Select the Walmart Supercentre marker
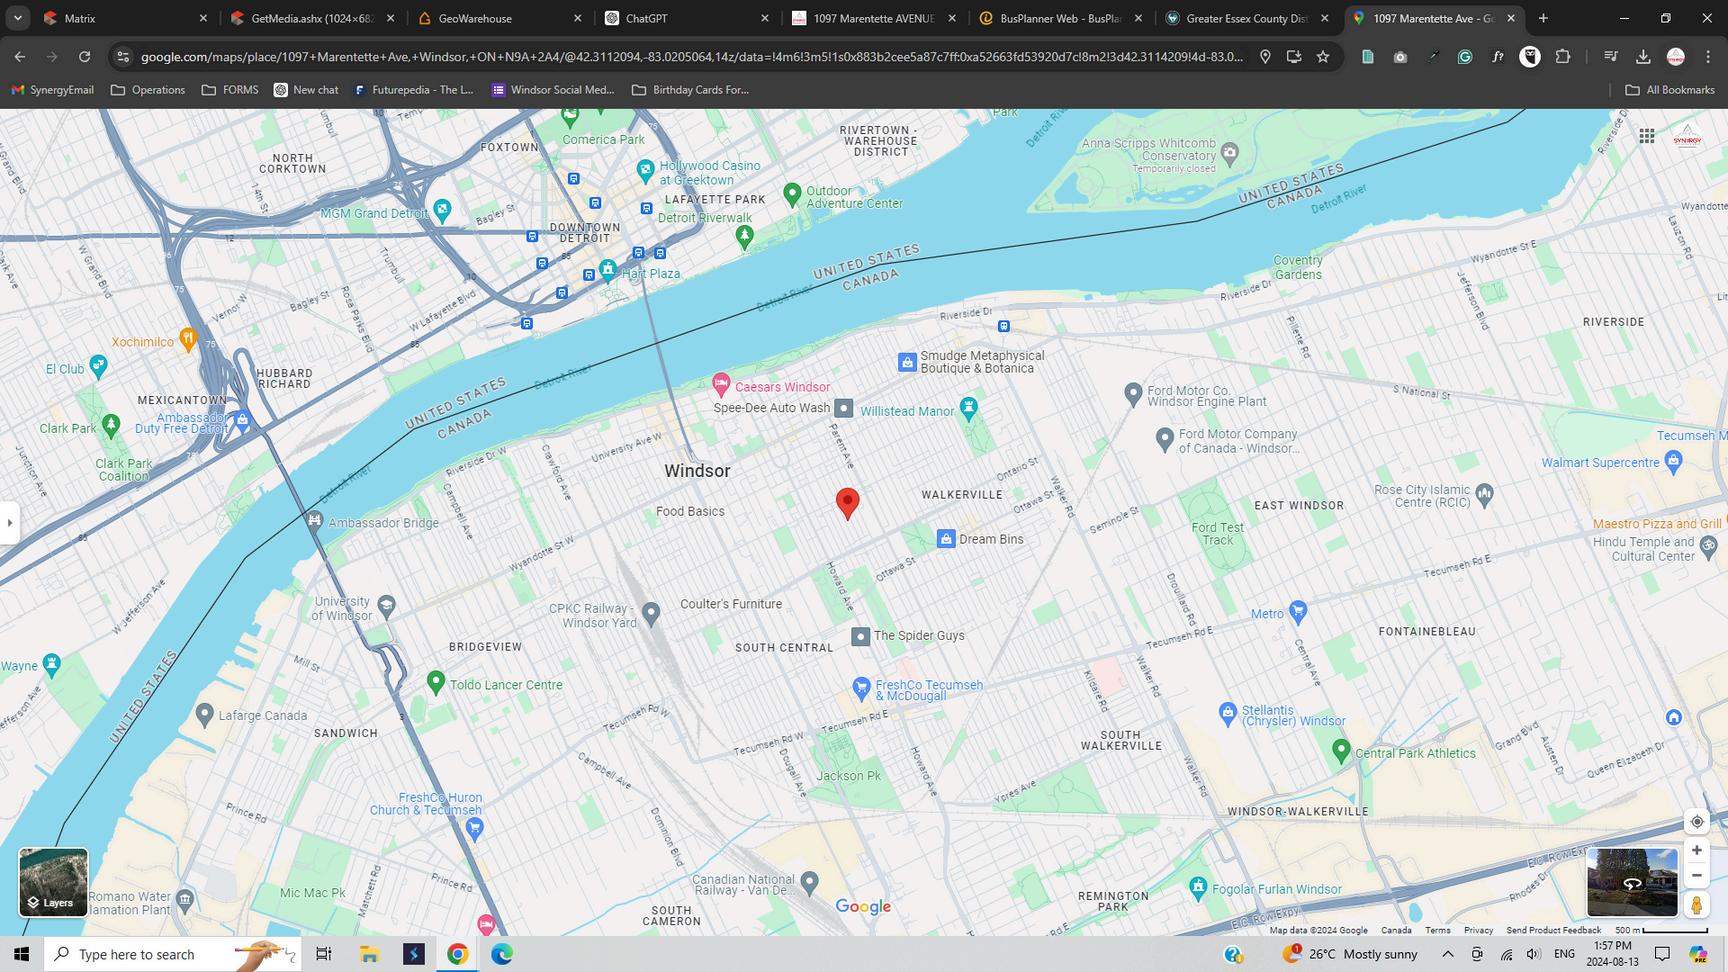The image size is (1728, 972). tap(1674, 461)
